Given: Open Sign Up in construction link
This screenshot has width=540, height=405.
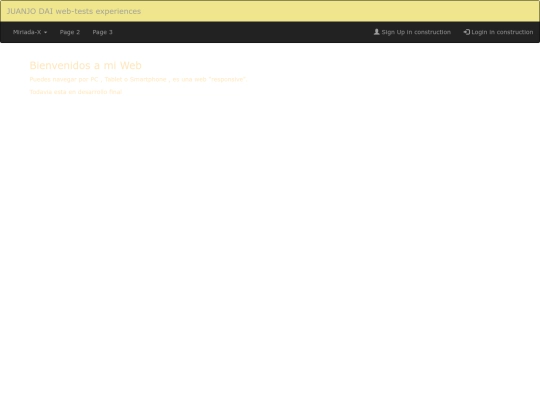Looking at the screenshot, I should pyautogui.click(x=412, y=32).
